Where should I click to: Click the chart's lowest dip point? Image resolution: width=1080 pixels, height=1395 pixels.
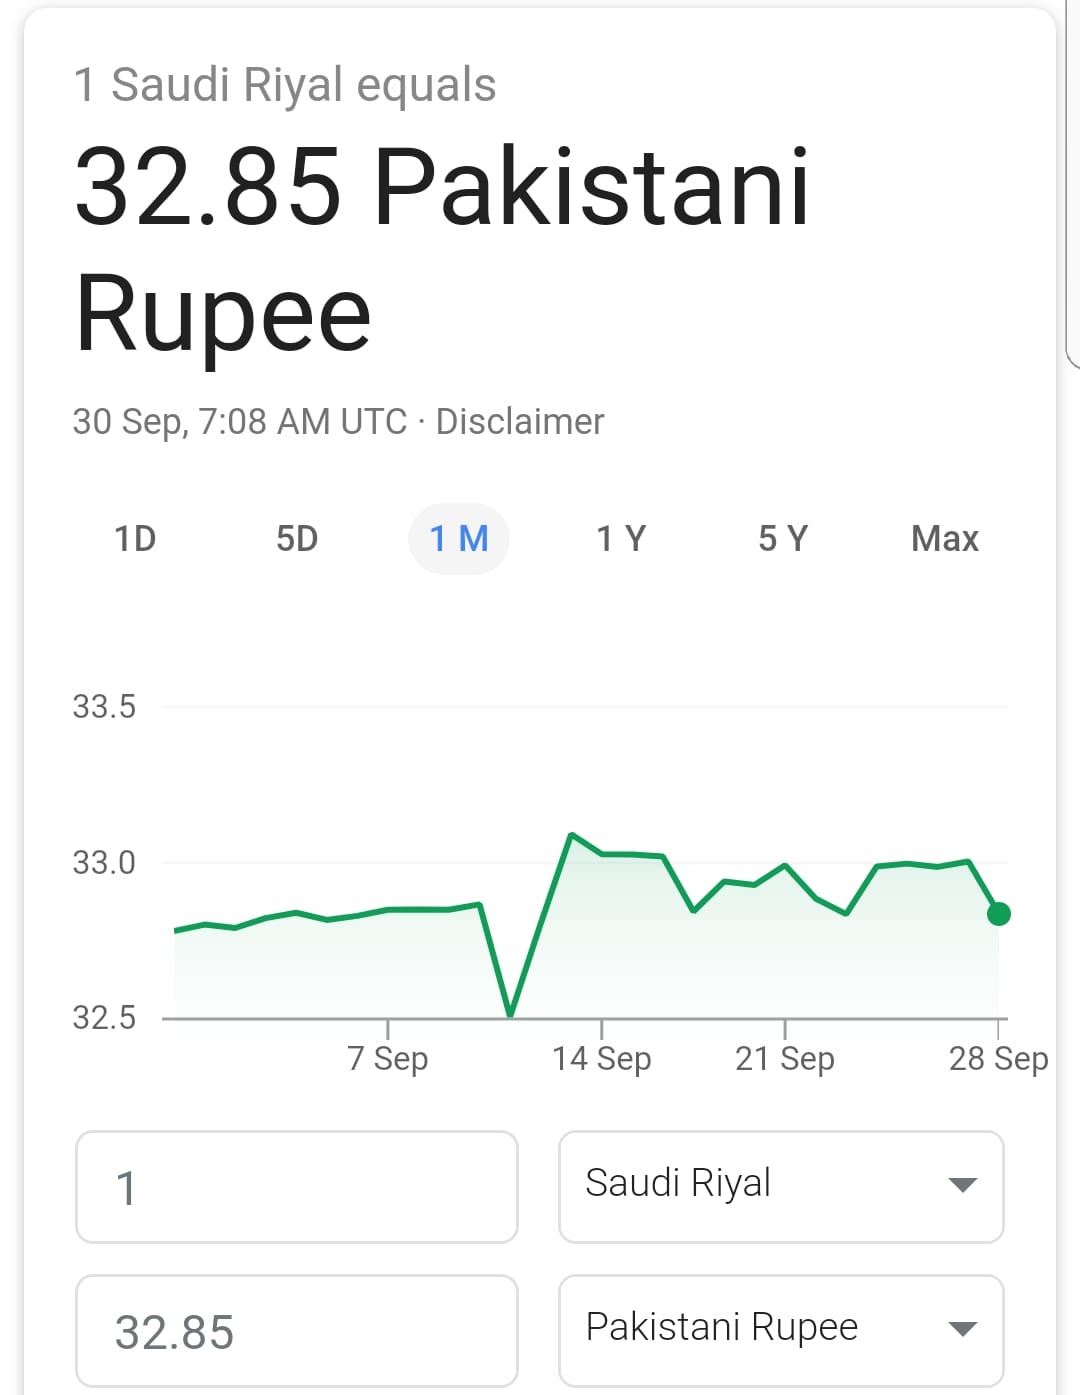(510, 1014)
